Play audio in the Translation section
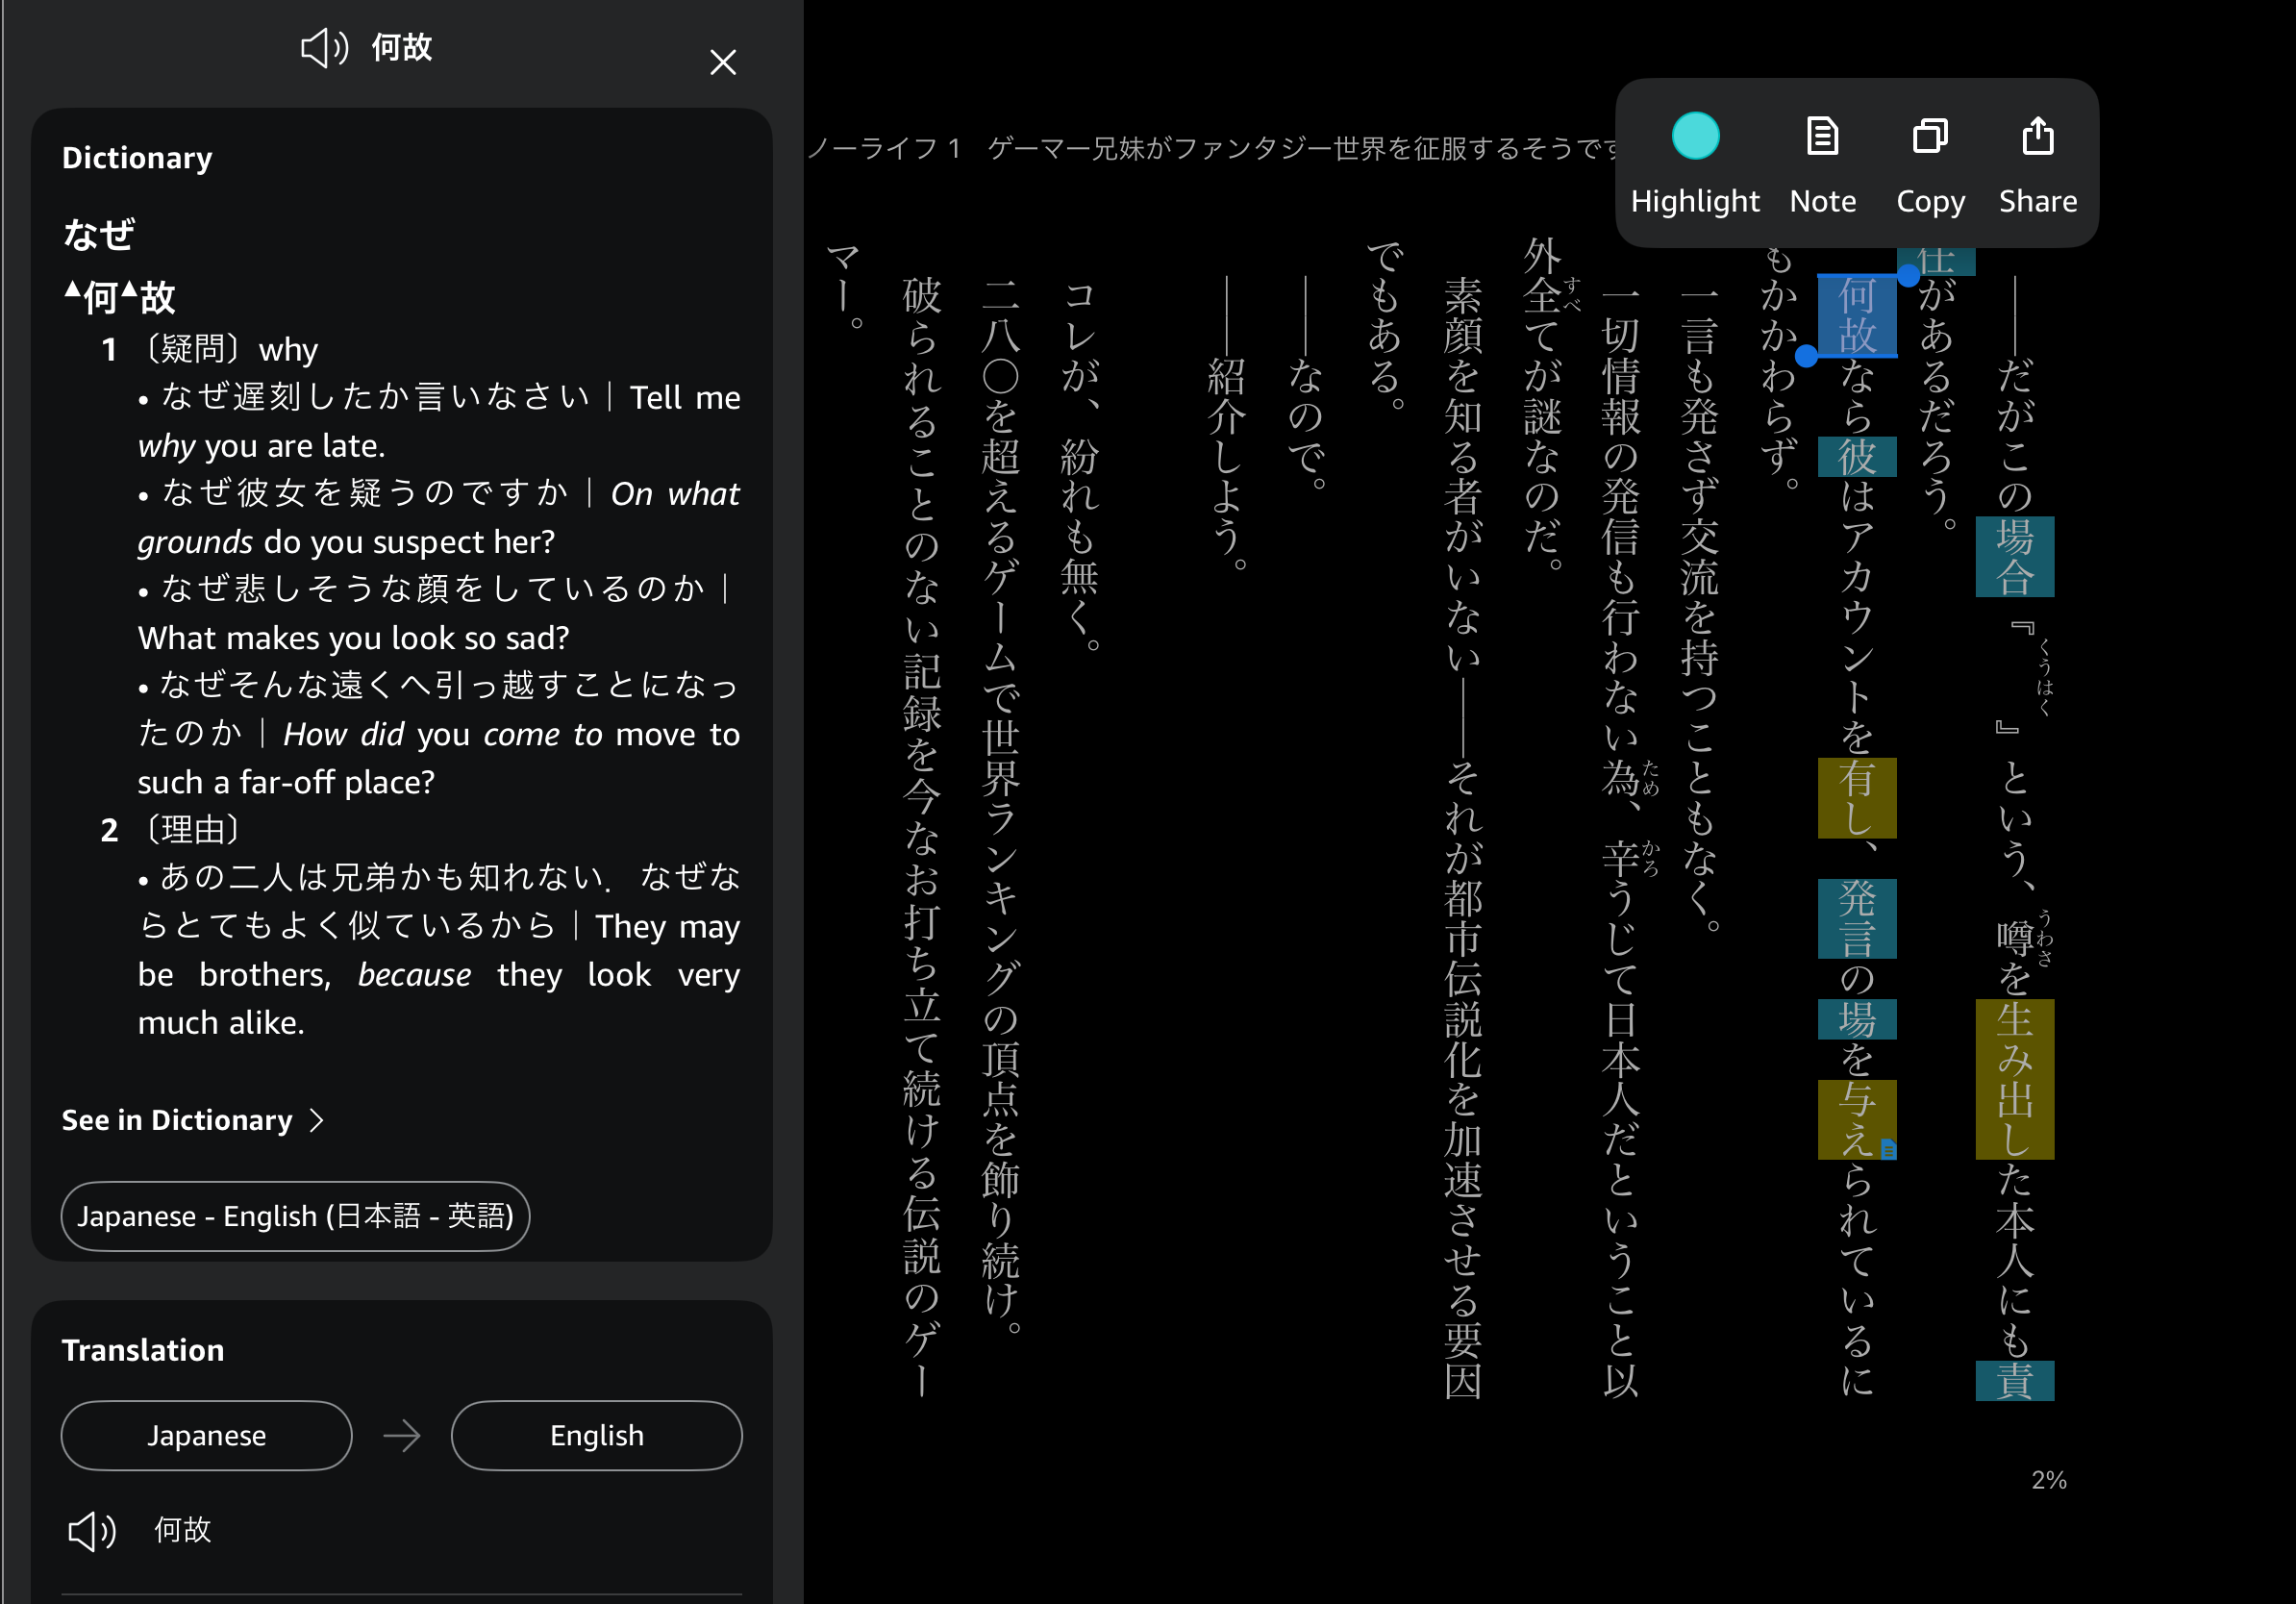The image size is (2296, 1604). [x=92, y=1530]
